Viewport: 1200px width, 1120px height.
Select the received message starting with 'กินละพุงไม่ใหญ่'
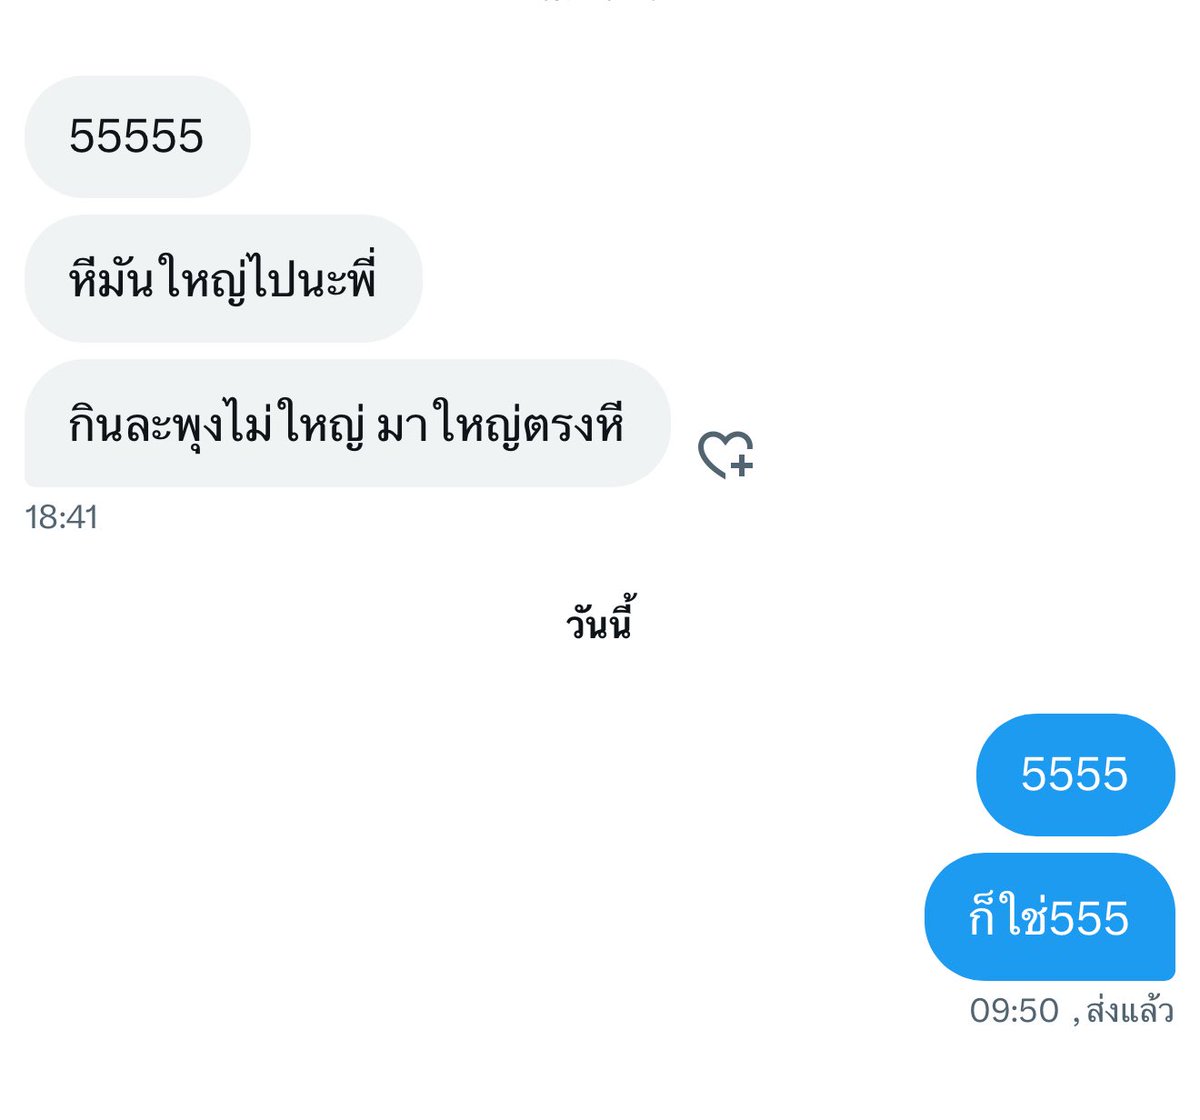tap(347, 423)
